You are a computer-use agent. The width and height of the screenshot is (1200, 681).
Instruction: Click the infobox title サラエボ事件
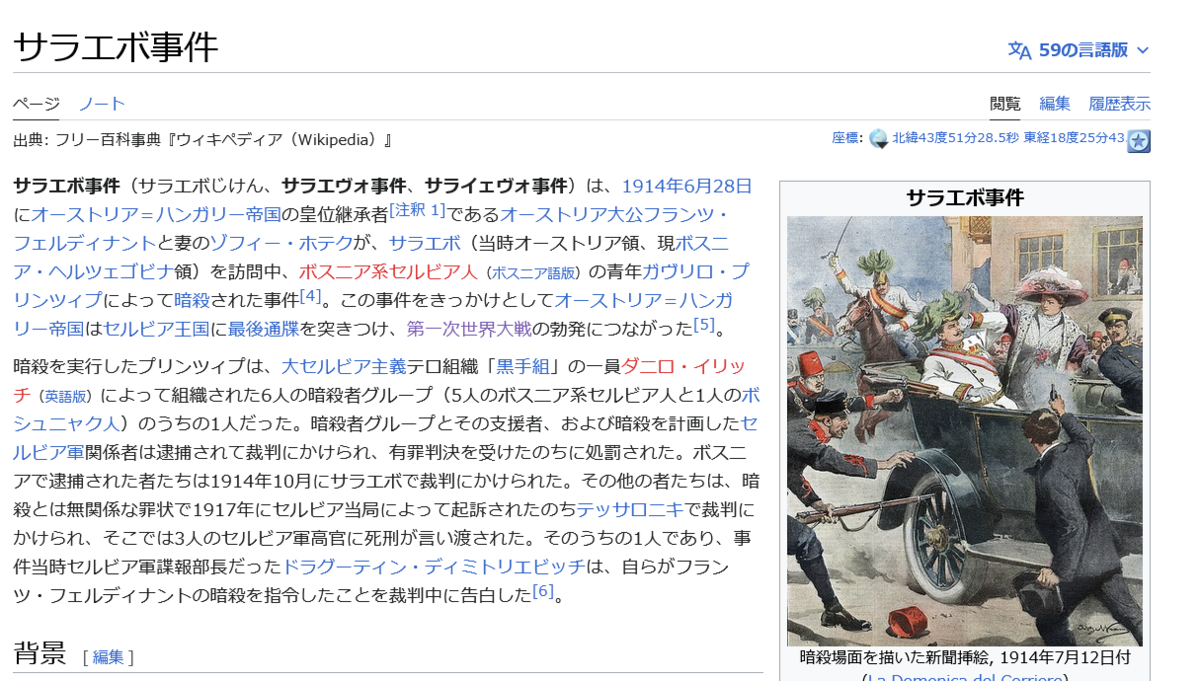pyautogui.click(x=965, y=197)
